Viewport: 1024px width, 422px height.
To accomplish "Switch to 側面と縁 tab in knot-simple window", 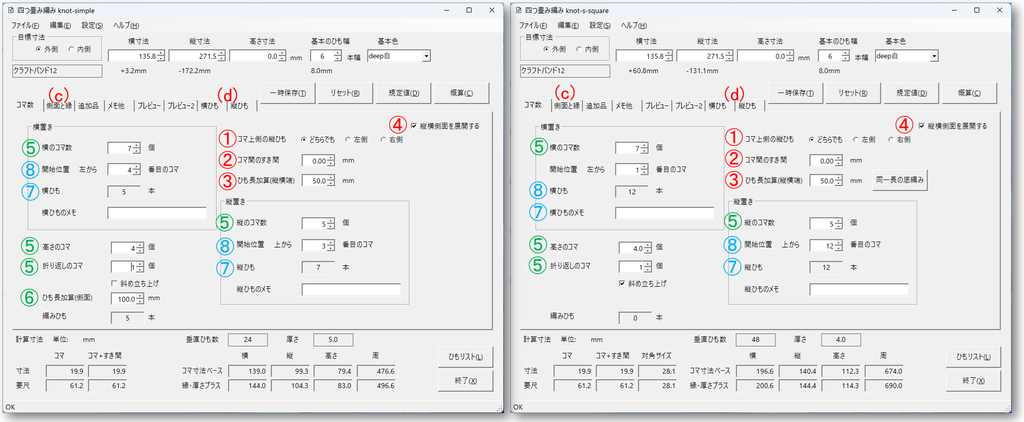I will pos(59,105).
